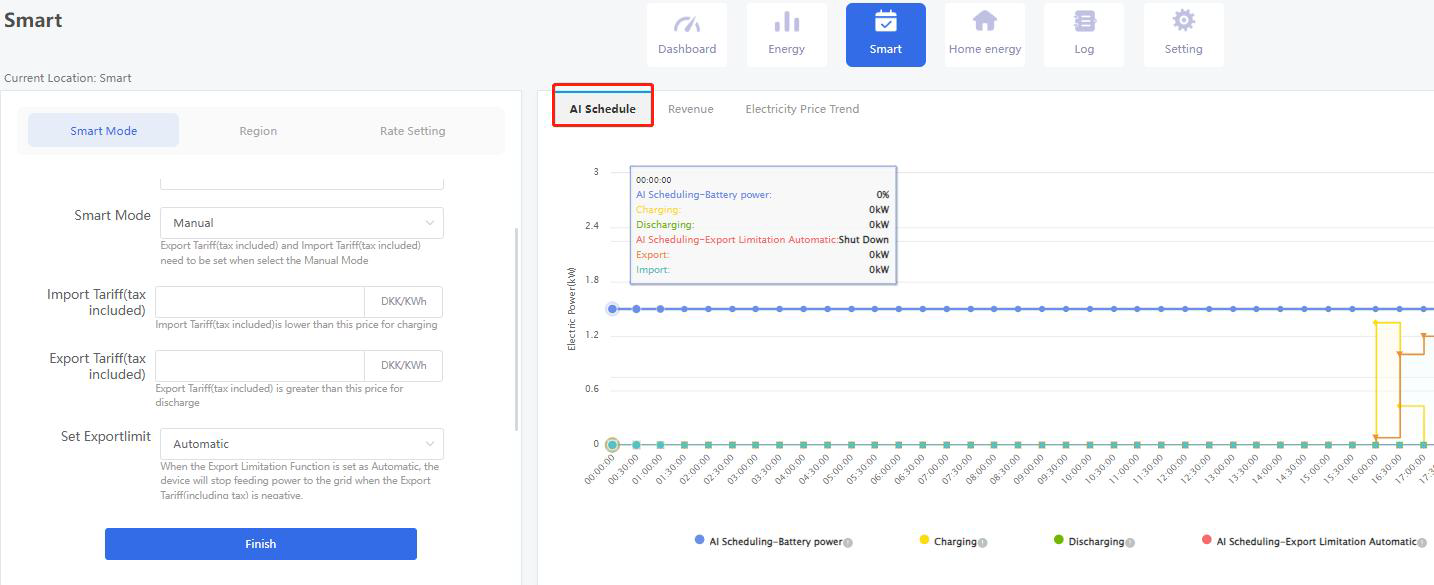Open the Log list icon
Image resolution: width=1434 pixels, height=585 pixels.
tap(1084, 24)
